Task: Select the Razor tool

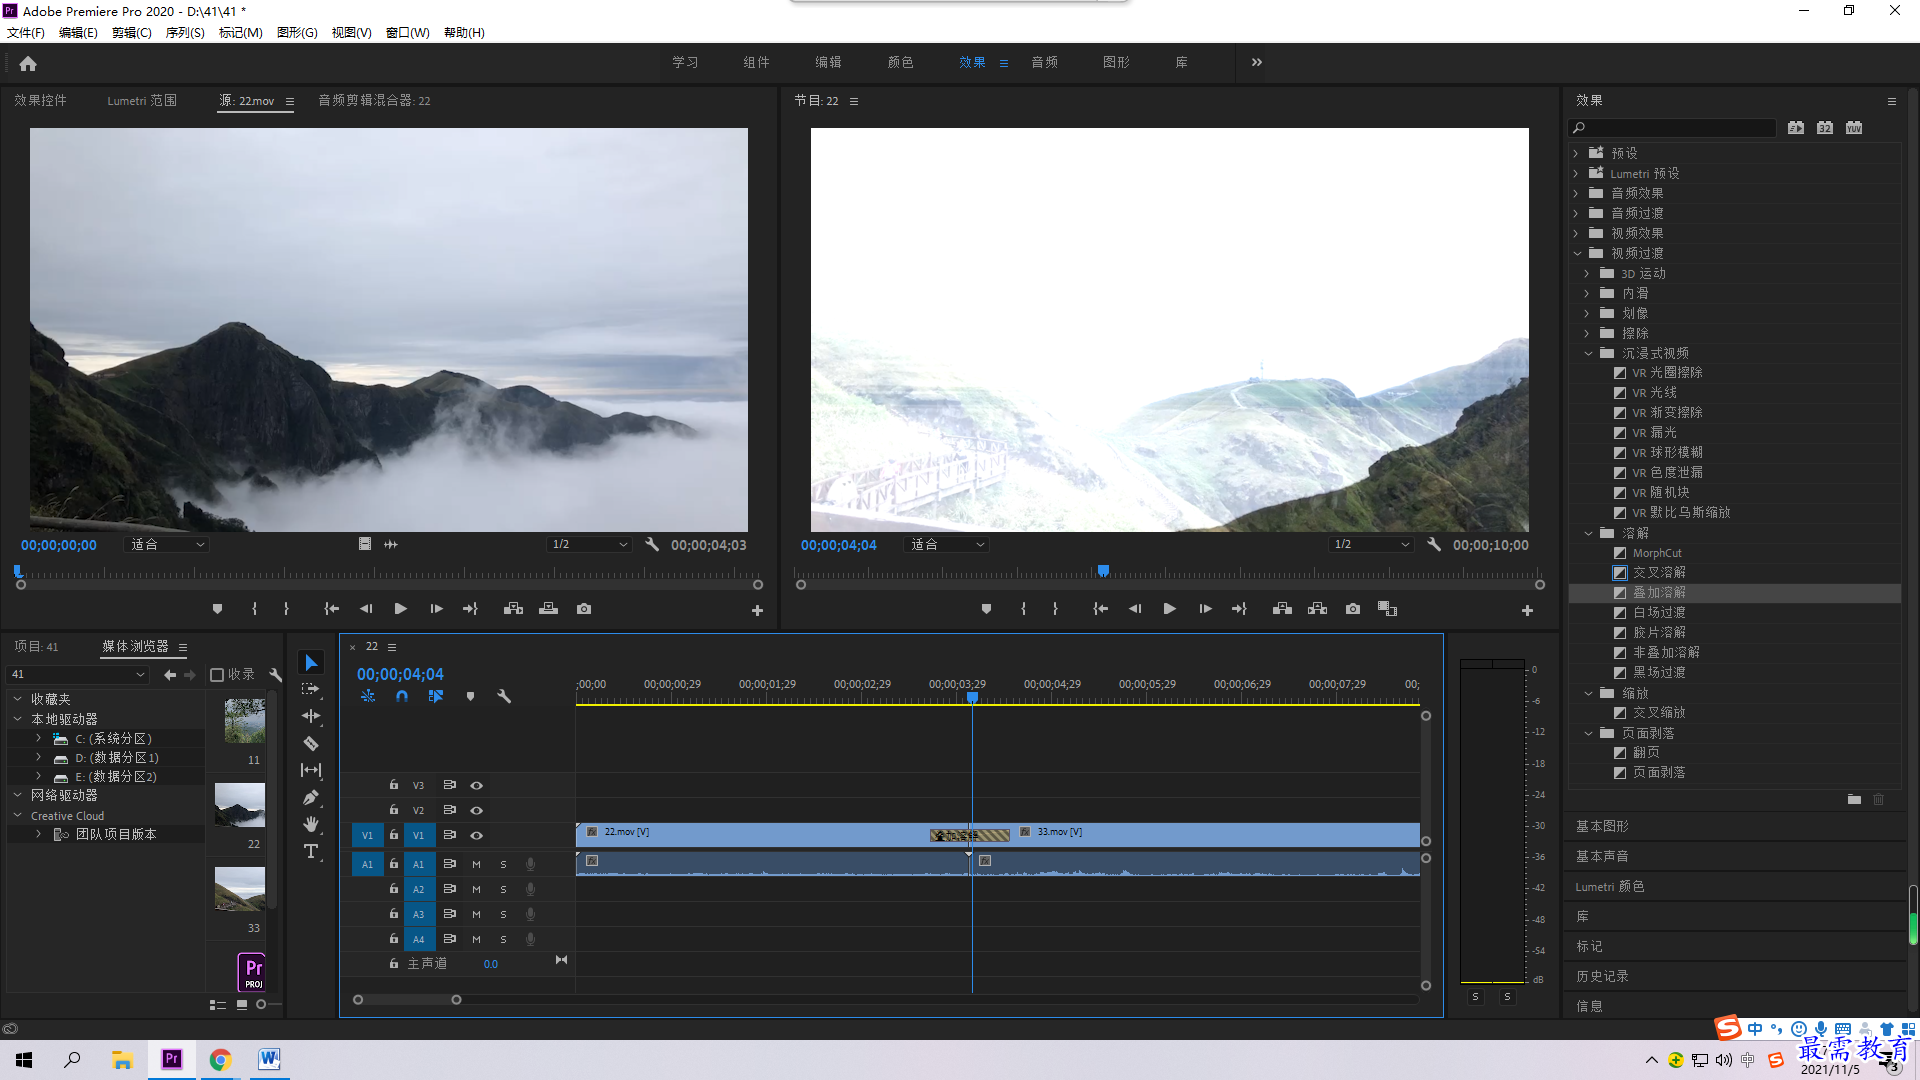Action: (x=311, y=743)
